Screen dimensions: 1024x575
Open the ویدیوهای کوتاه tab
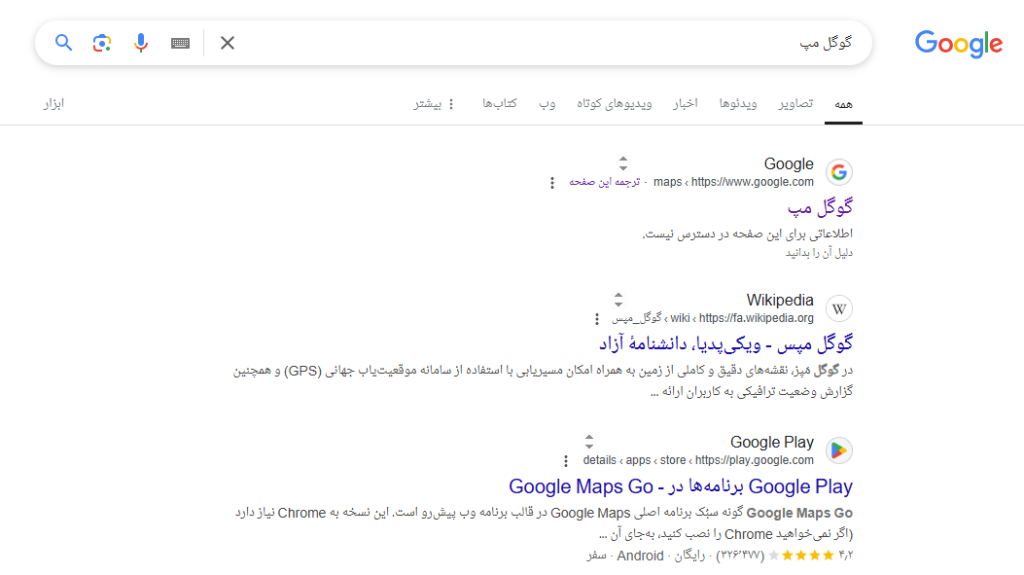coord(614,103)
